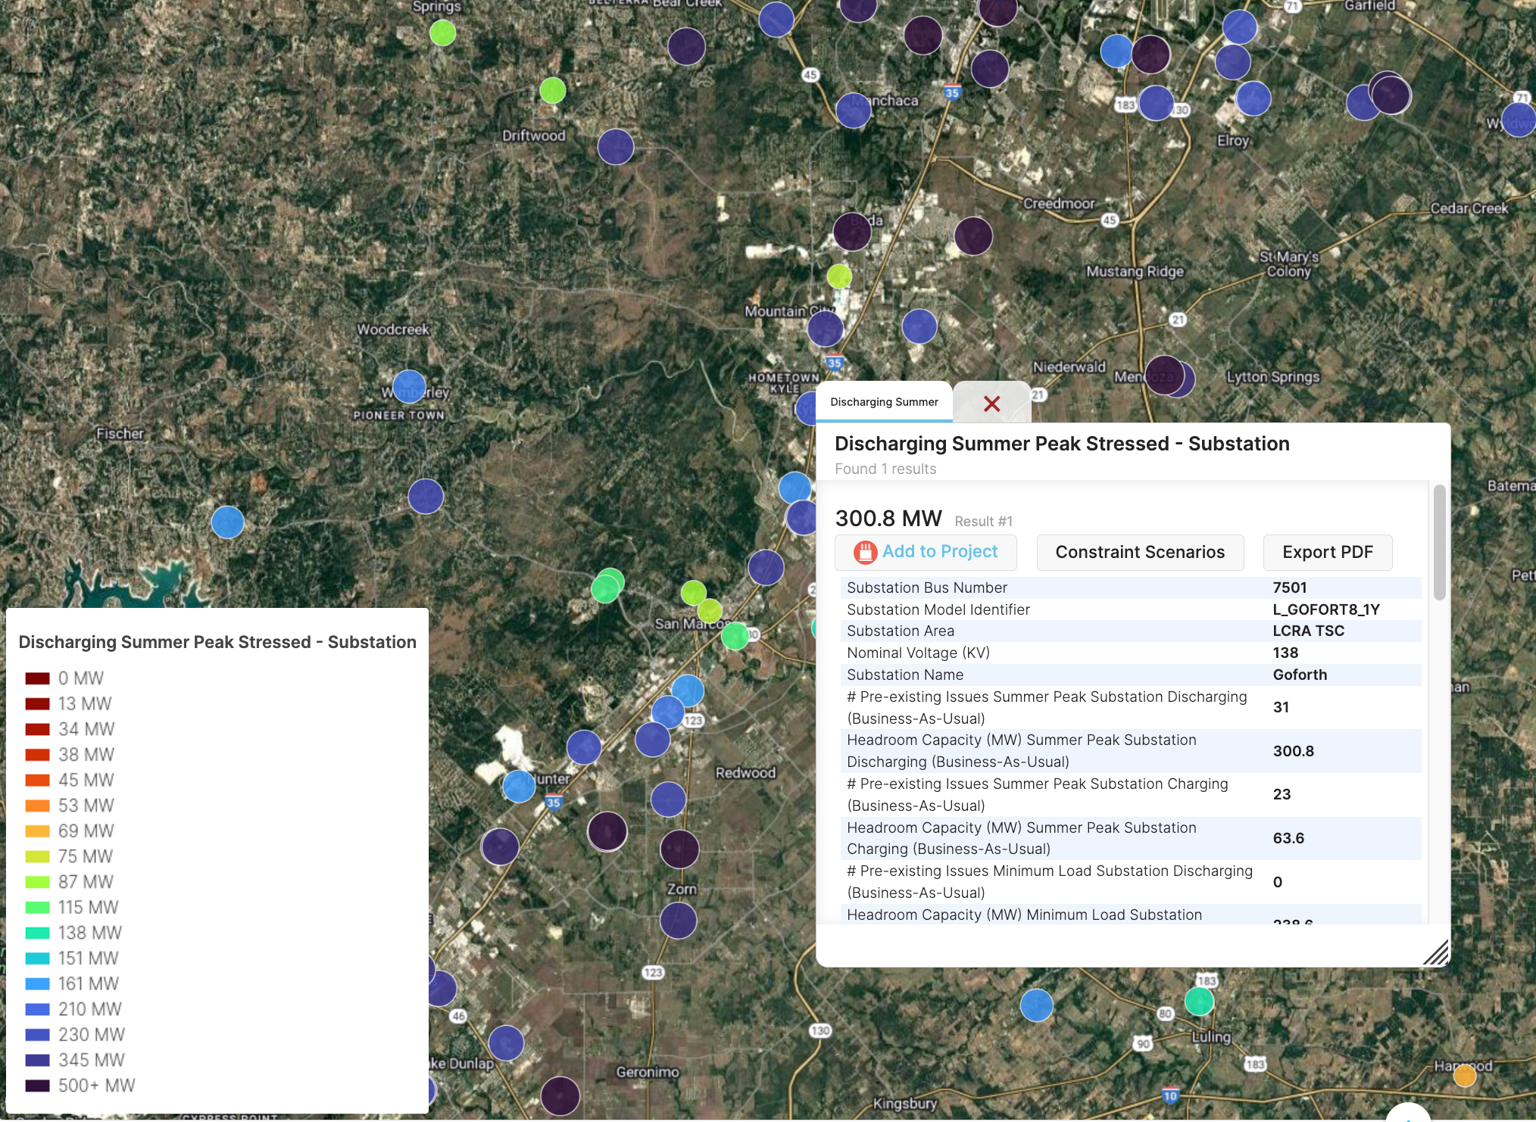1536x1122 pixels.
Task: Click the orange substation marker near Harwood
Action: click(1464, 1075)
